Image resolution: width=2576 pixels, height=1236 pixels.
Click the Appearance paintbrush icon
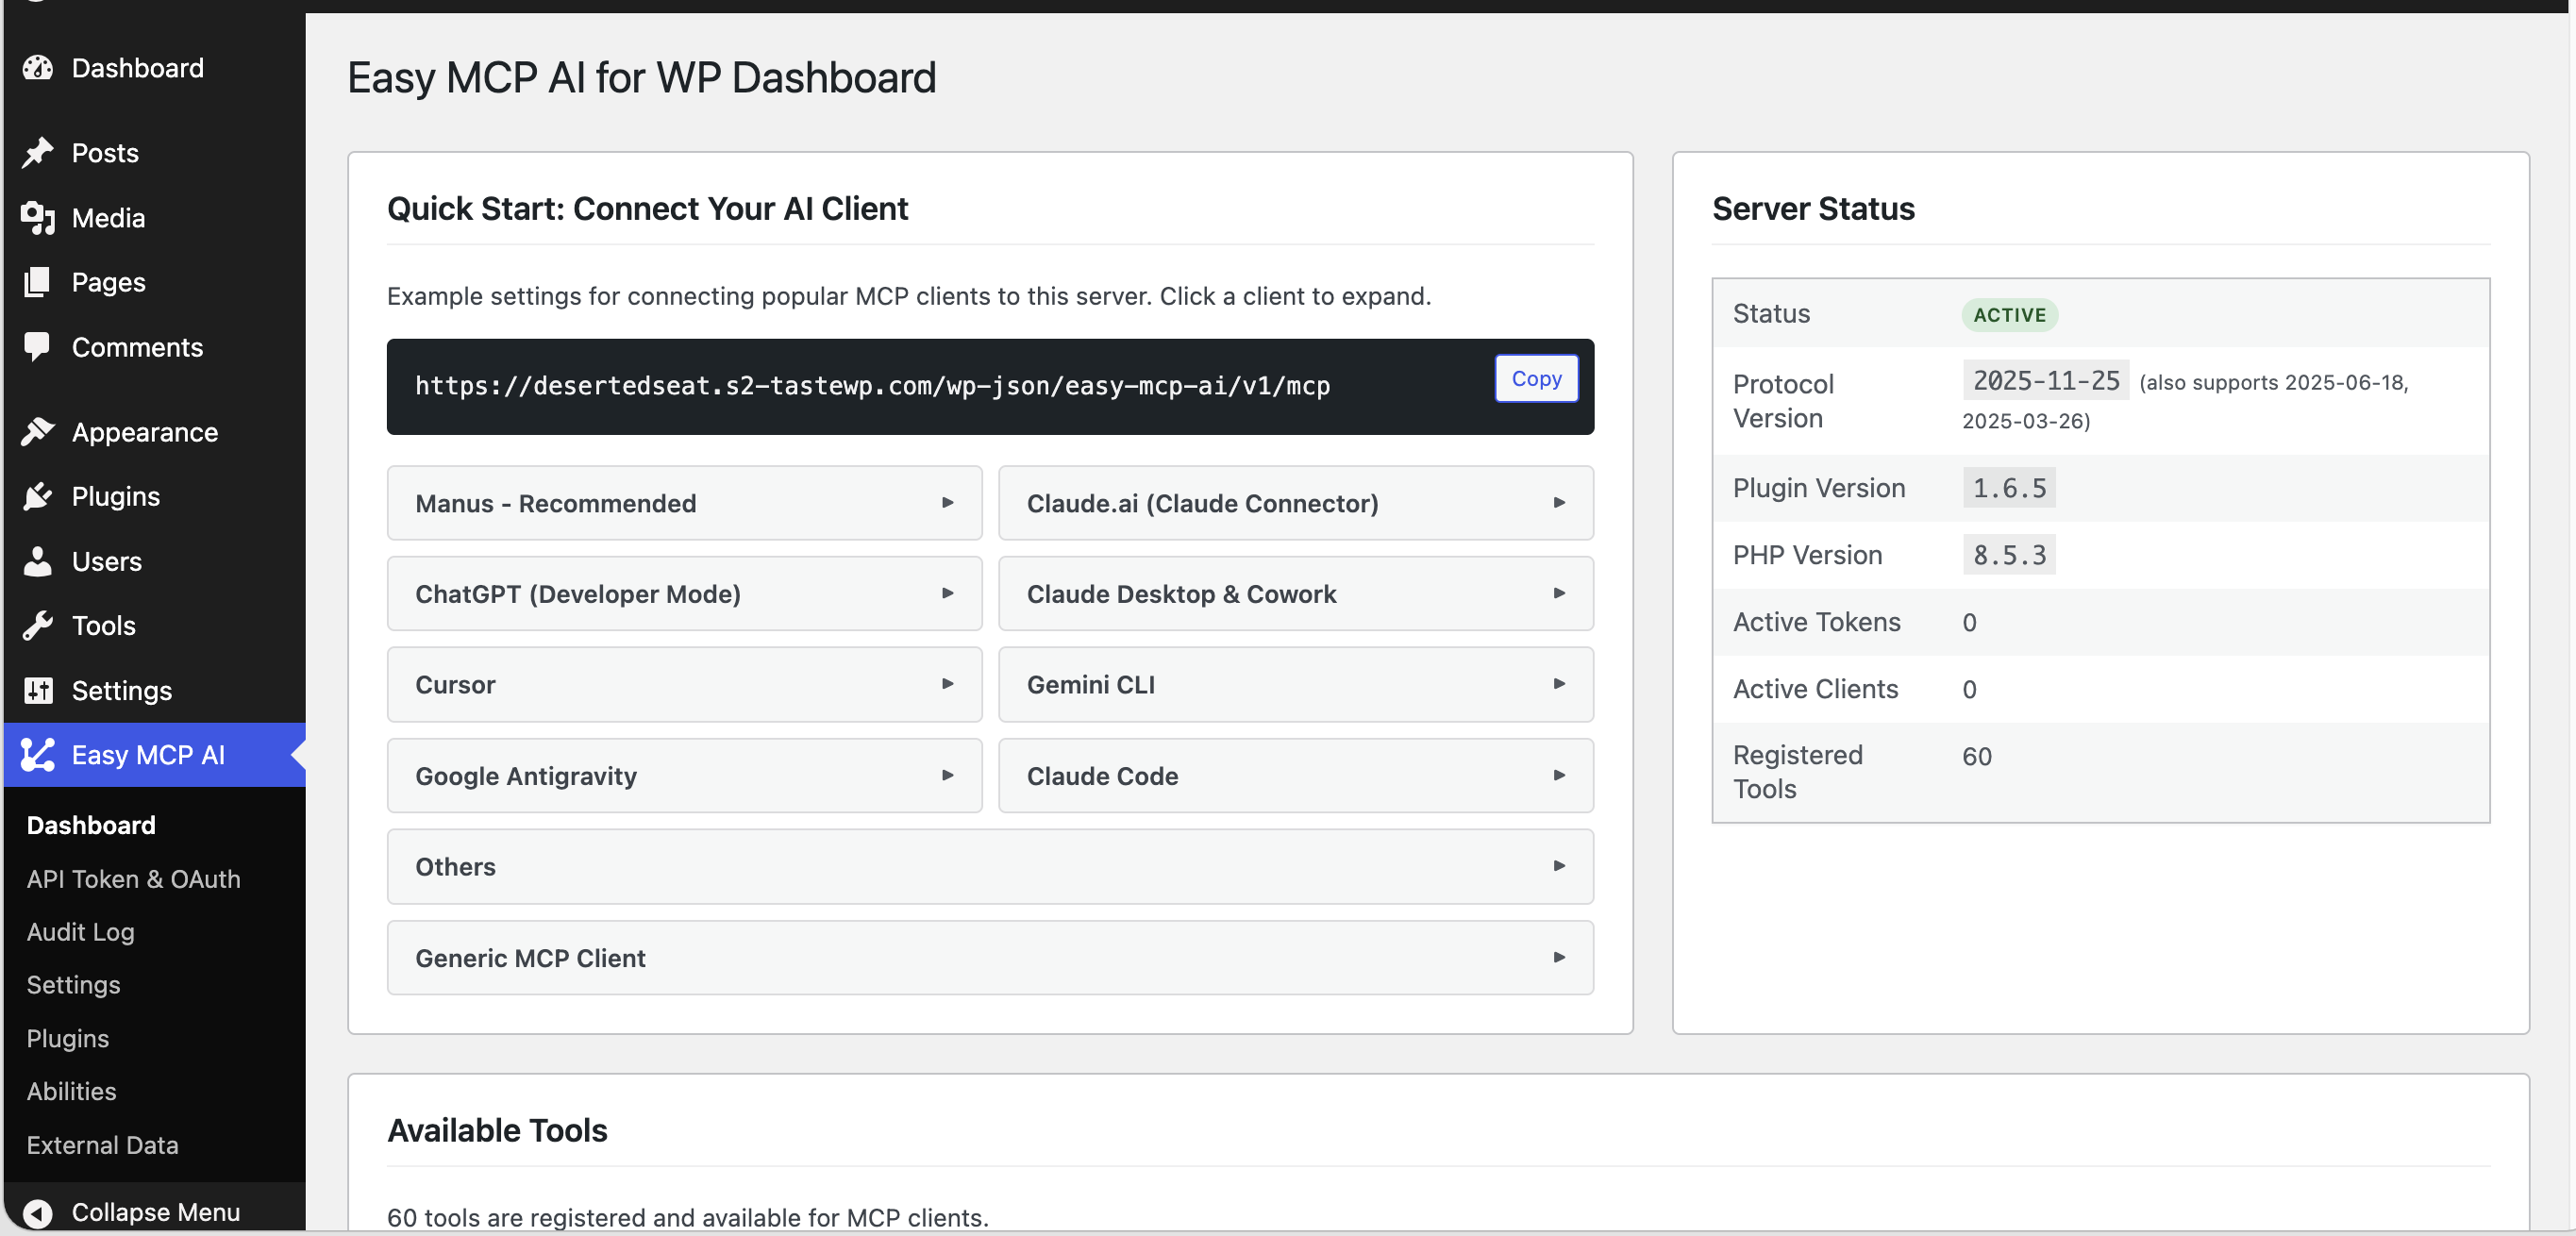38,432
